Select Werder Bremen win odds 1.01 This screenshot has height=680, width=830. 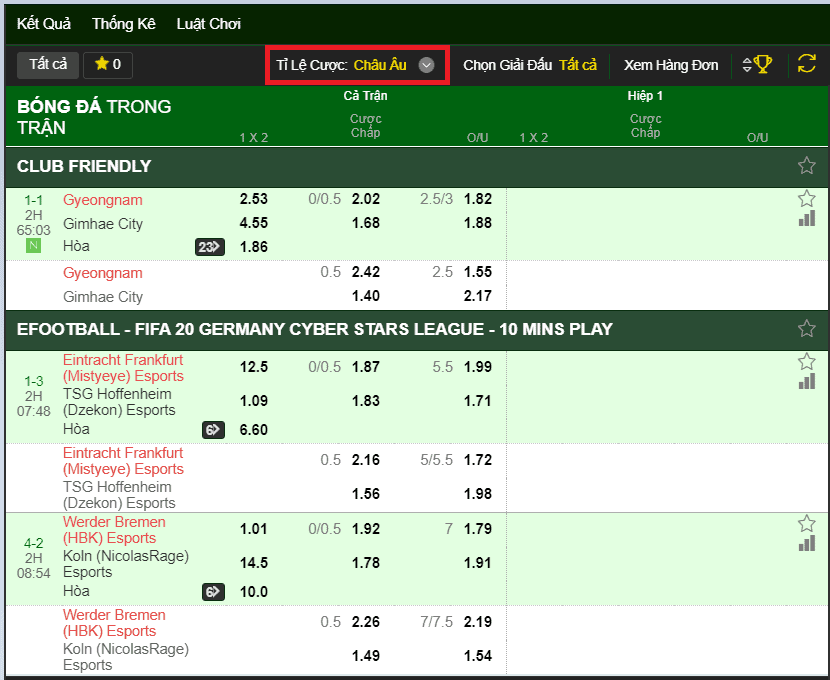[254, 529]
